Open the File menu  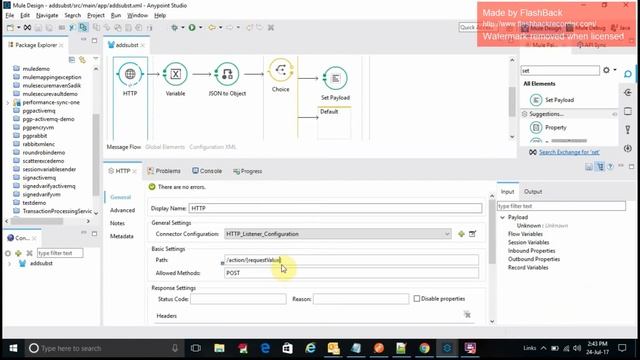(9, 15)
